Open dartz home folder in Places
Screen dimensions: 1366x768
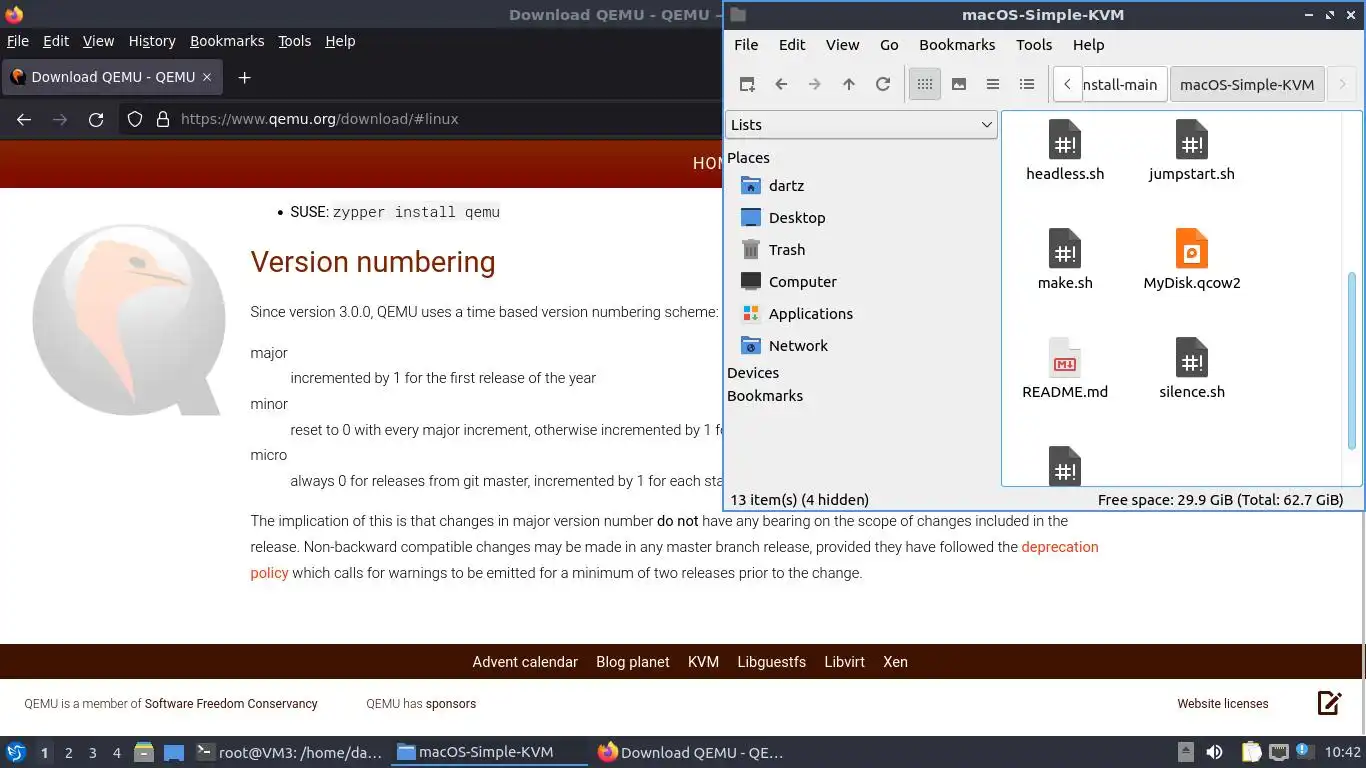tap(786, 186)
